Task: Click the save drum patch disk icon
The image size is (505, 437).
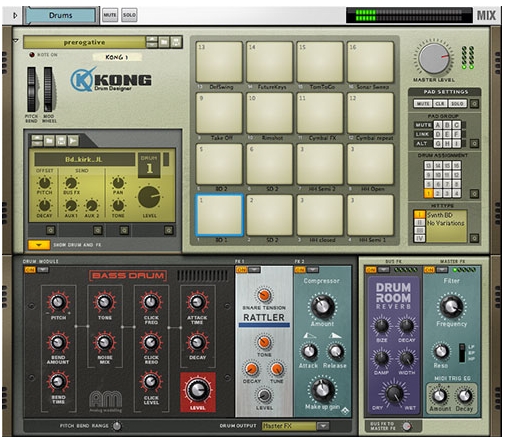Action: [x=61, y=141]
